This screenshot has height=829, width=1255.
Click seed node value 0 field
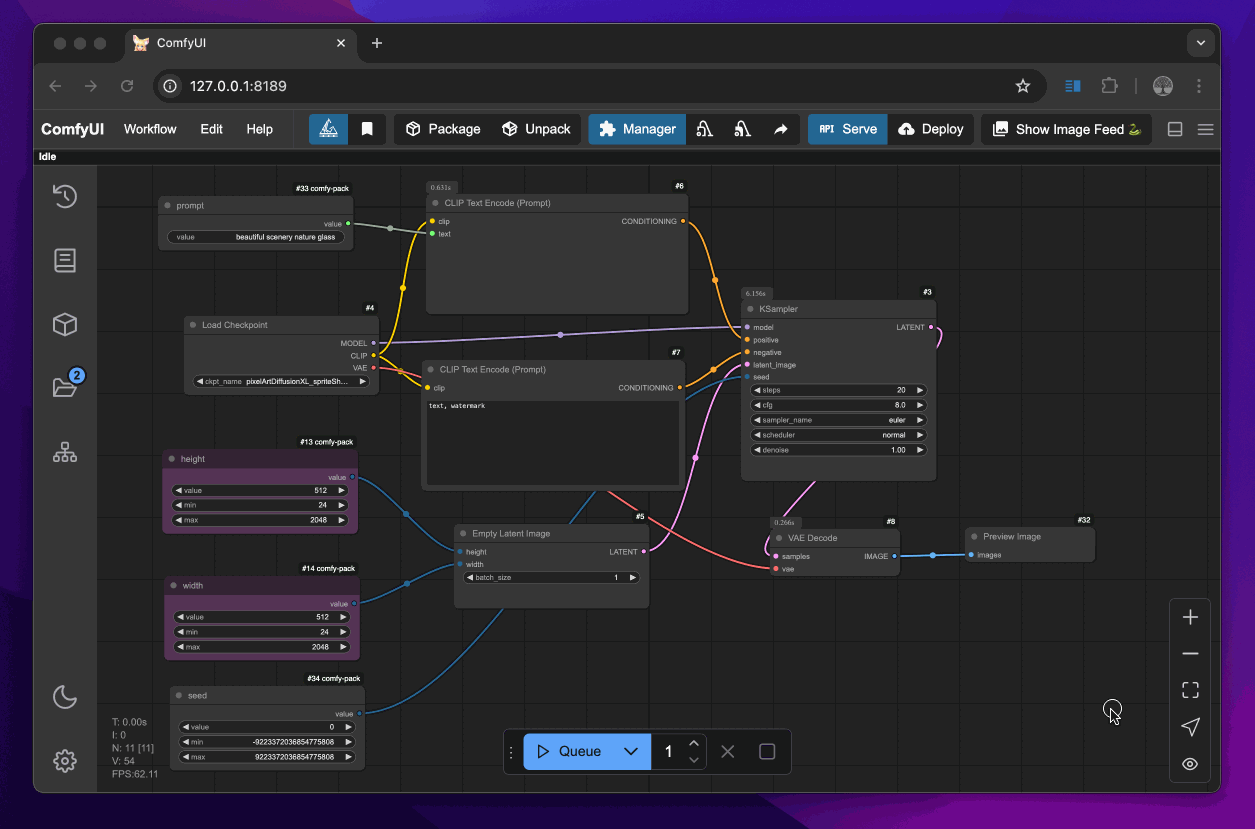coord(268,727)
